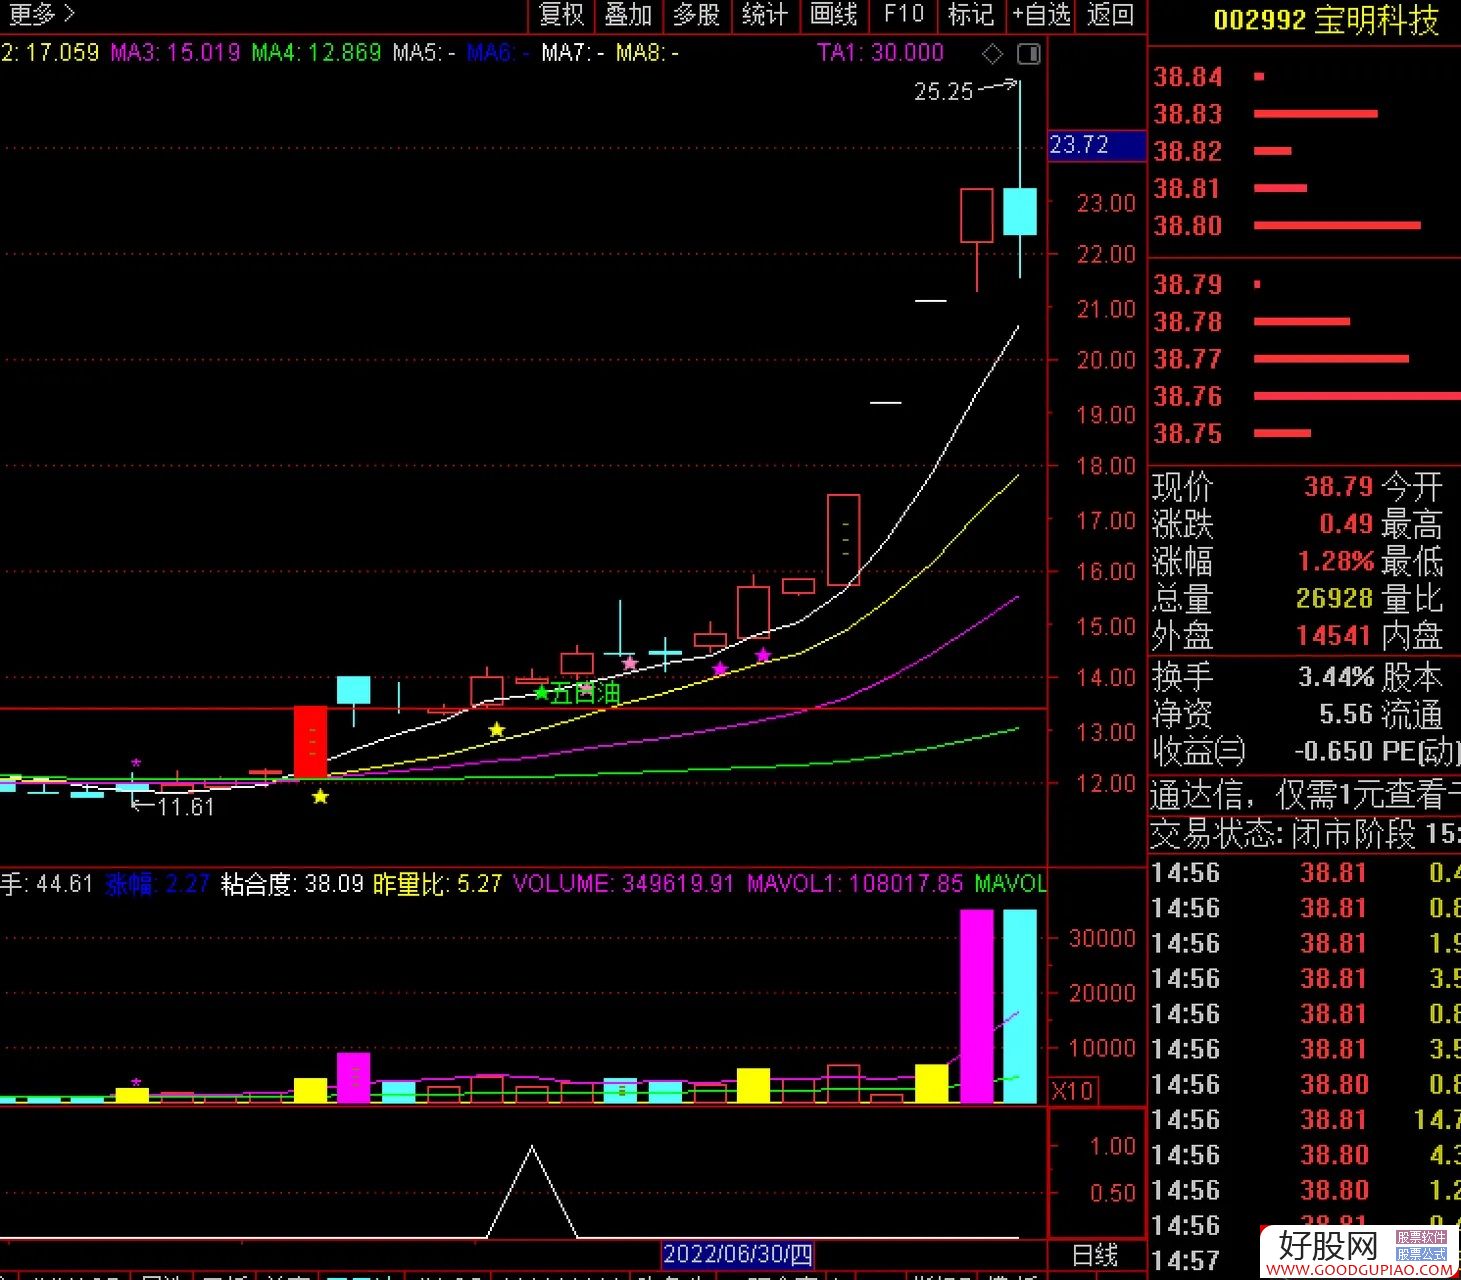Click the MA3: 15.019 indicator label
The height and width of the screenshot is (1280, 1461).
175,53
